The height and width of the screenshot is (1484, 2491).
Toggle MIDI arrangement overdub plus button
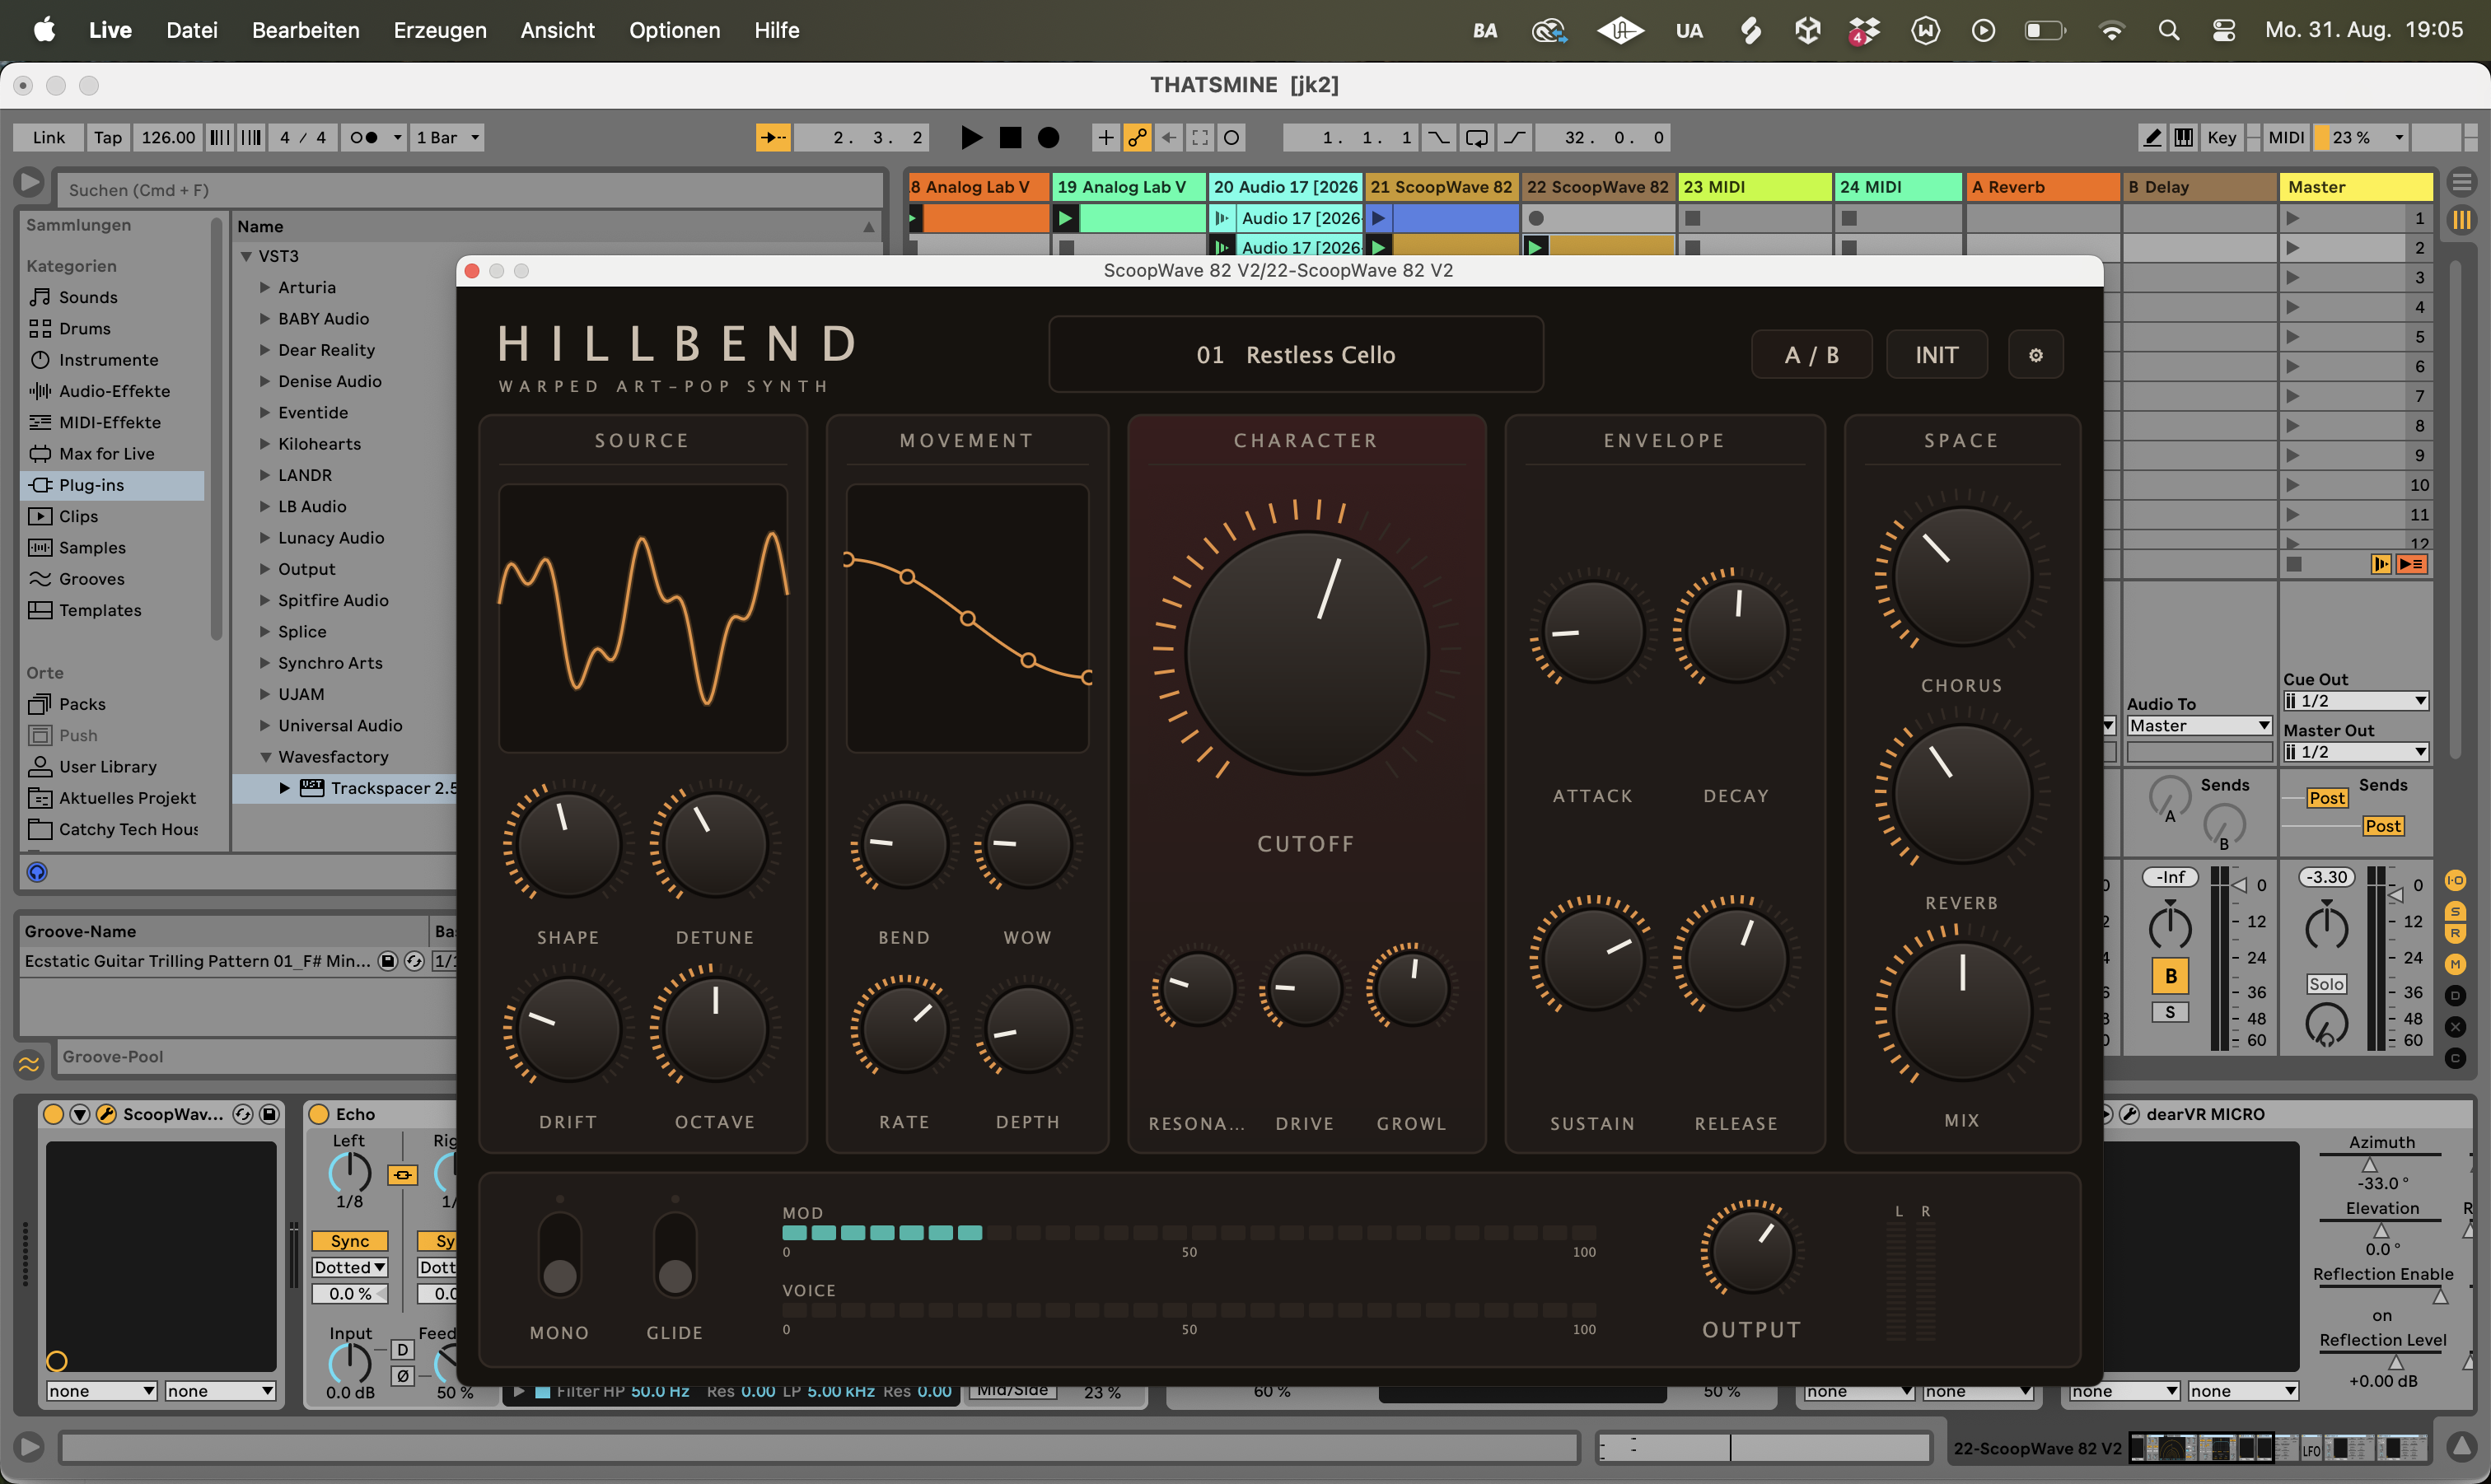point(1105,138)
